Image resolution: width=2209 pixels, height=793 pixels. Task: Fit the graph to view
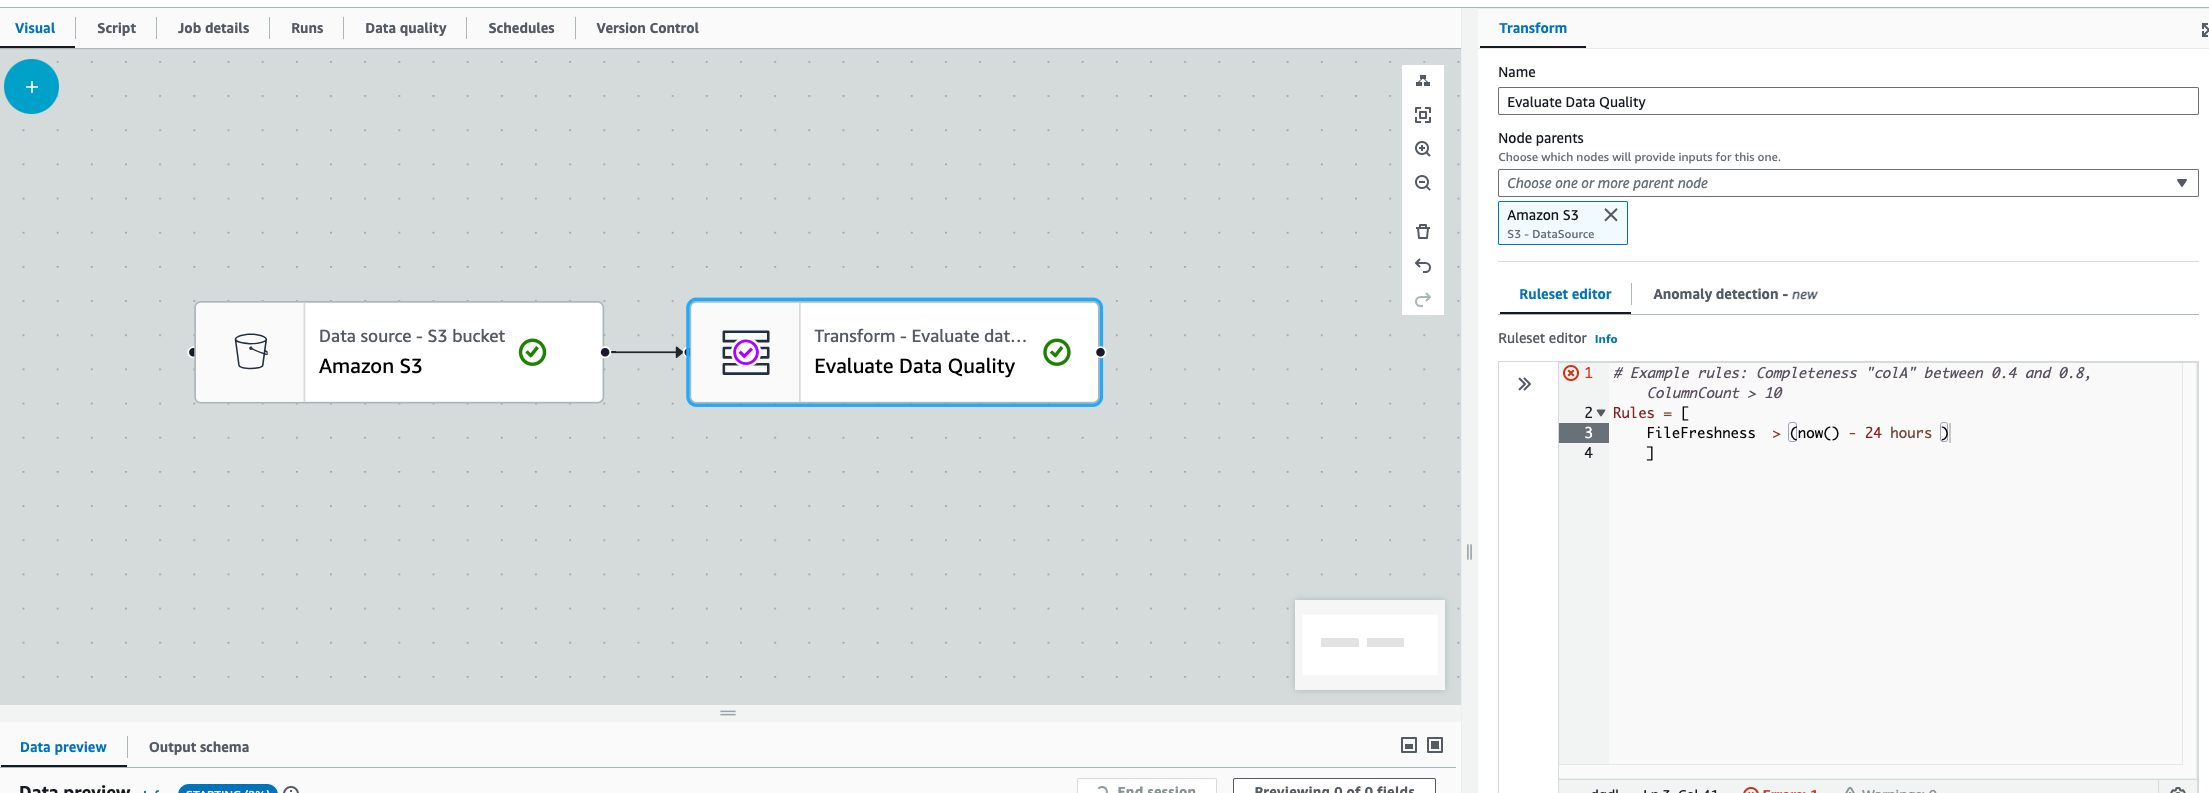click(x=1423, y=115)
